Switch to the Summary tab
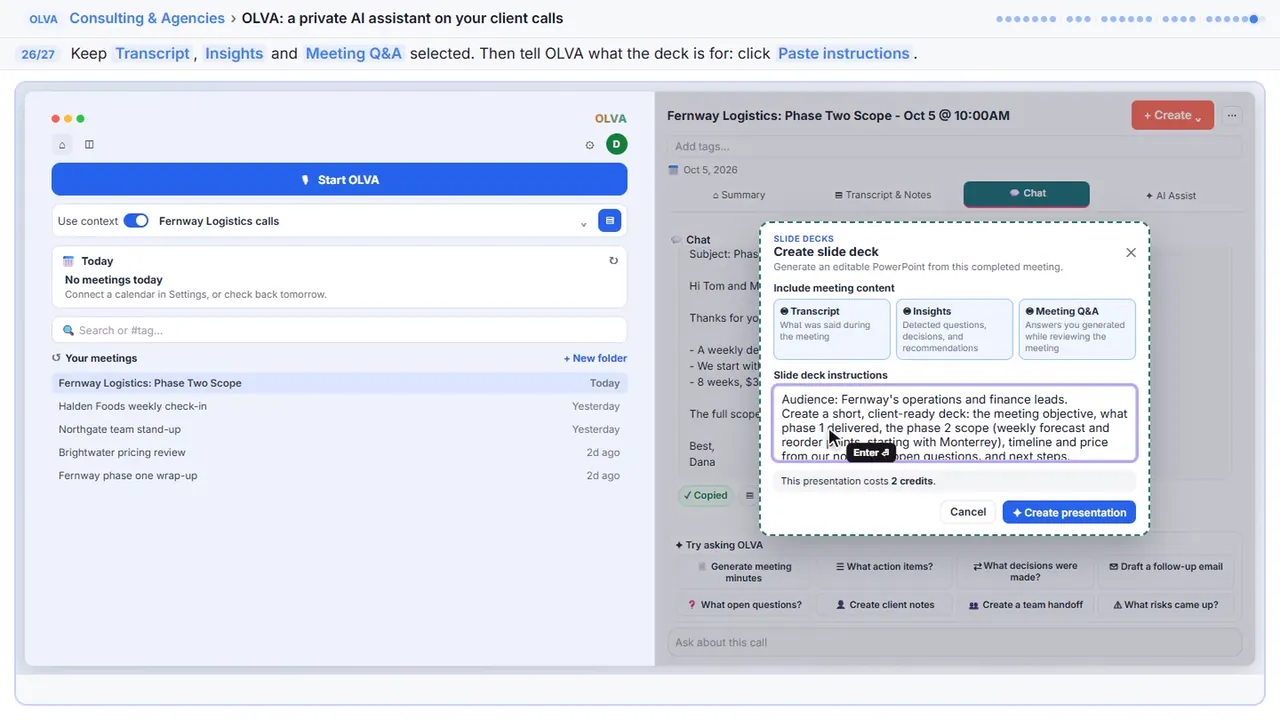Screen dimensions: 1280x720 click(x=738, y=195)
